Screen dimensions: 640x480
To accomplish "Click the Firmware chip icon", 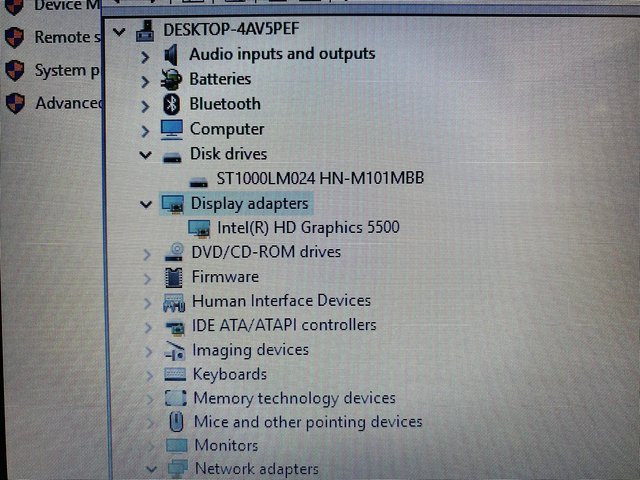I will (x=173, y=277).
